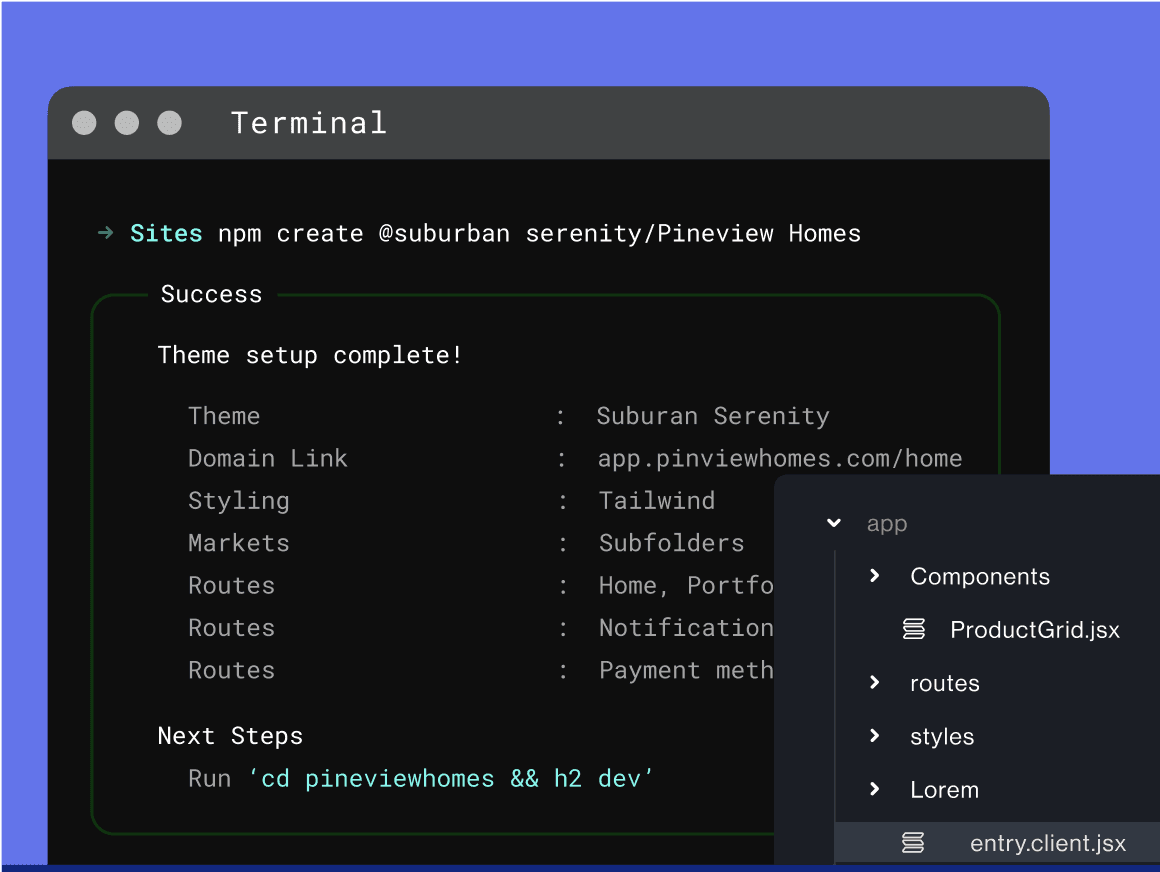Click the teal prompt arrow beside Sites
The image size is (1160, 872).
click(x=104, y=232)
